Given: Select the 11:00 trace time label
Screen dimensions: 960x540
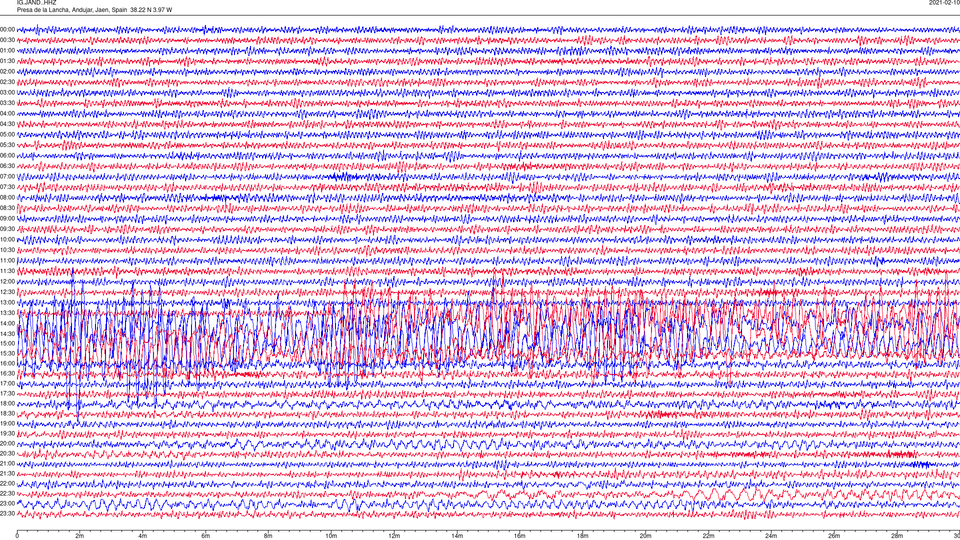Looking at the screenshot, I should 7,260.
